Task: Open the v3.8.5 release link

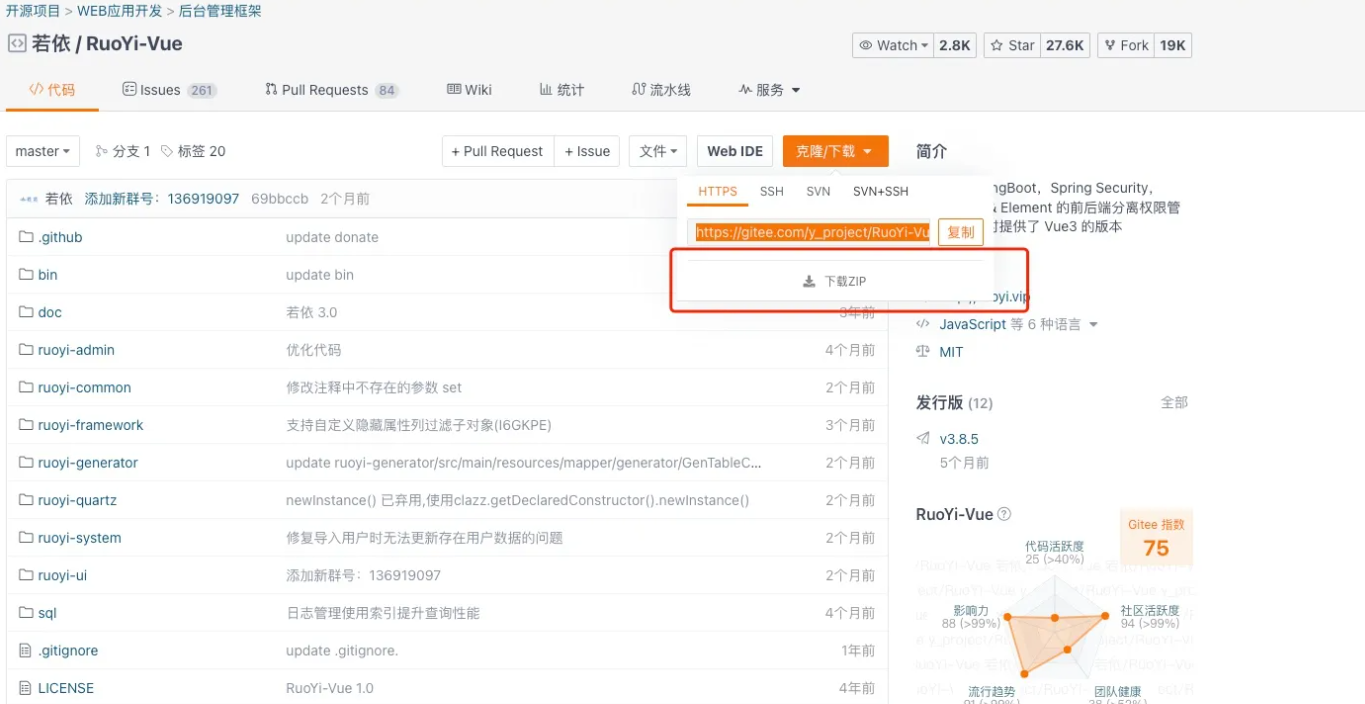Action: [959, 439]
